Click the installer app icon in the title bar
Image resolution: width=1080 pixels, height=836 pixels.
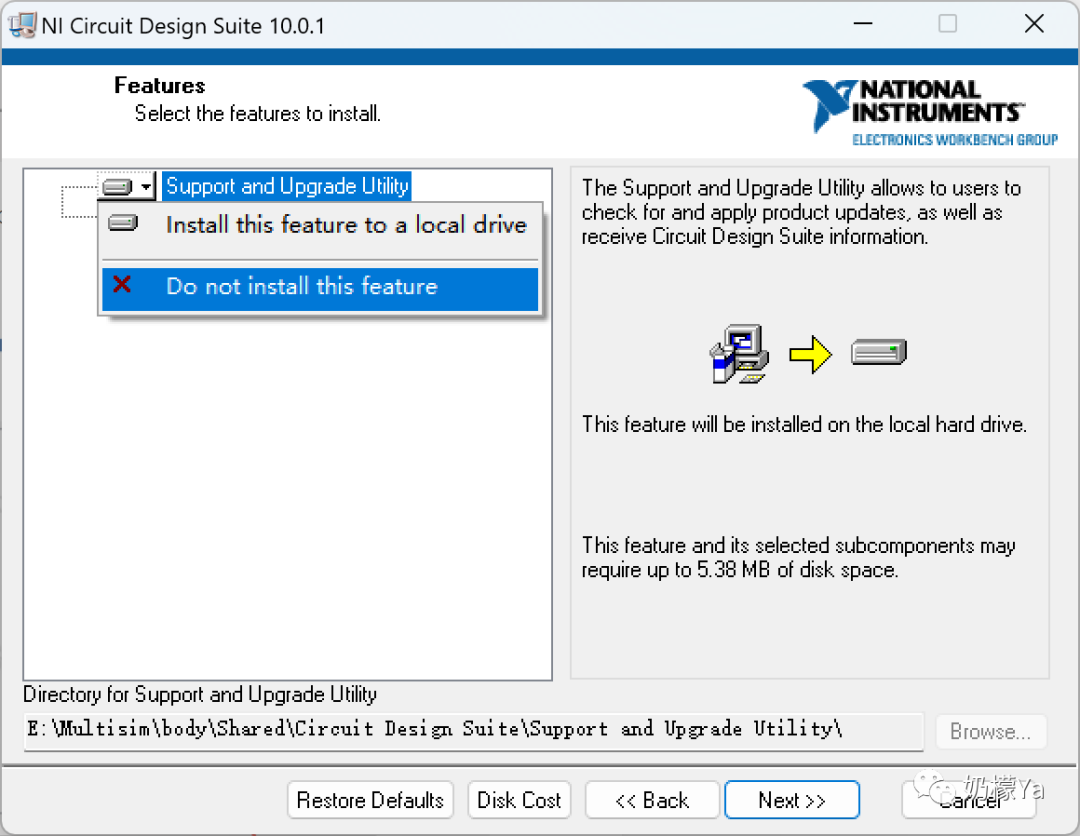(x=22, y=25)
